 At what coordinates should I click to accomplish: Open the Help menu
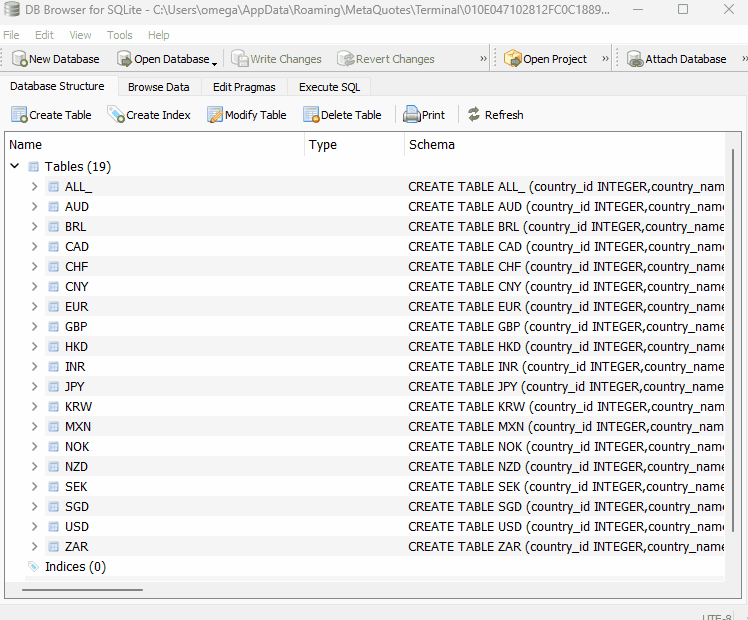[158, 35]
